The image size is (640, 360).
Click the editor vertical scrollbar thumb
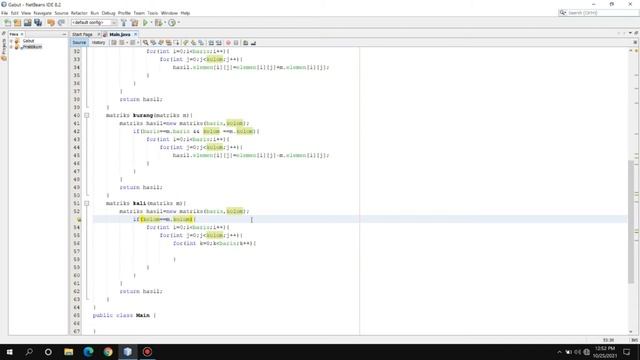click(631, 221)
